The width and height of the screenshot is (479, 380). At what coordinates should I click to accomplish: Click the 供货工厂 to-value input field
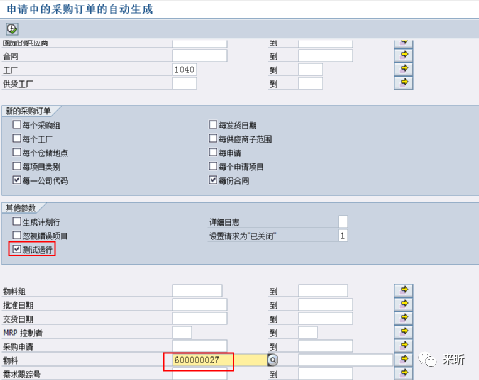(310, 83)
